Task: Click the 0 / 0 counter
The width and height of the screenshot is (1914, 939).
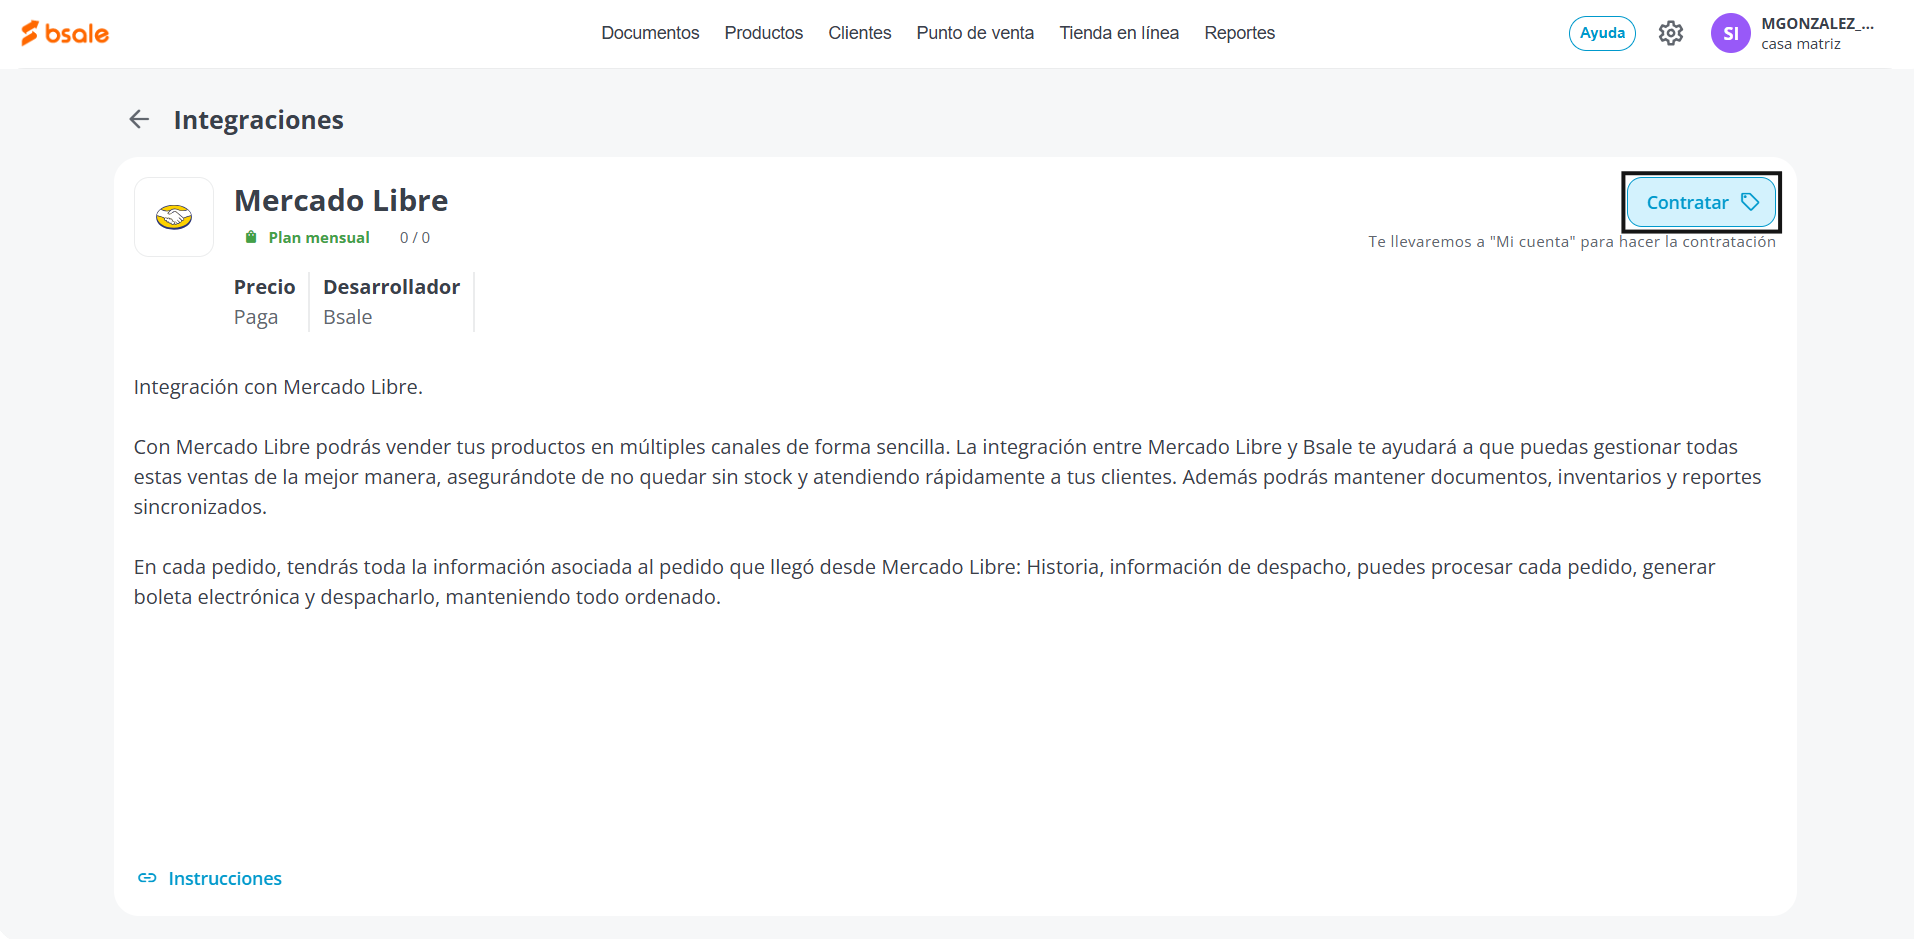Action: pos(415,237)
